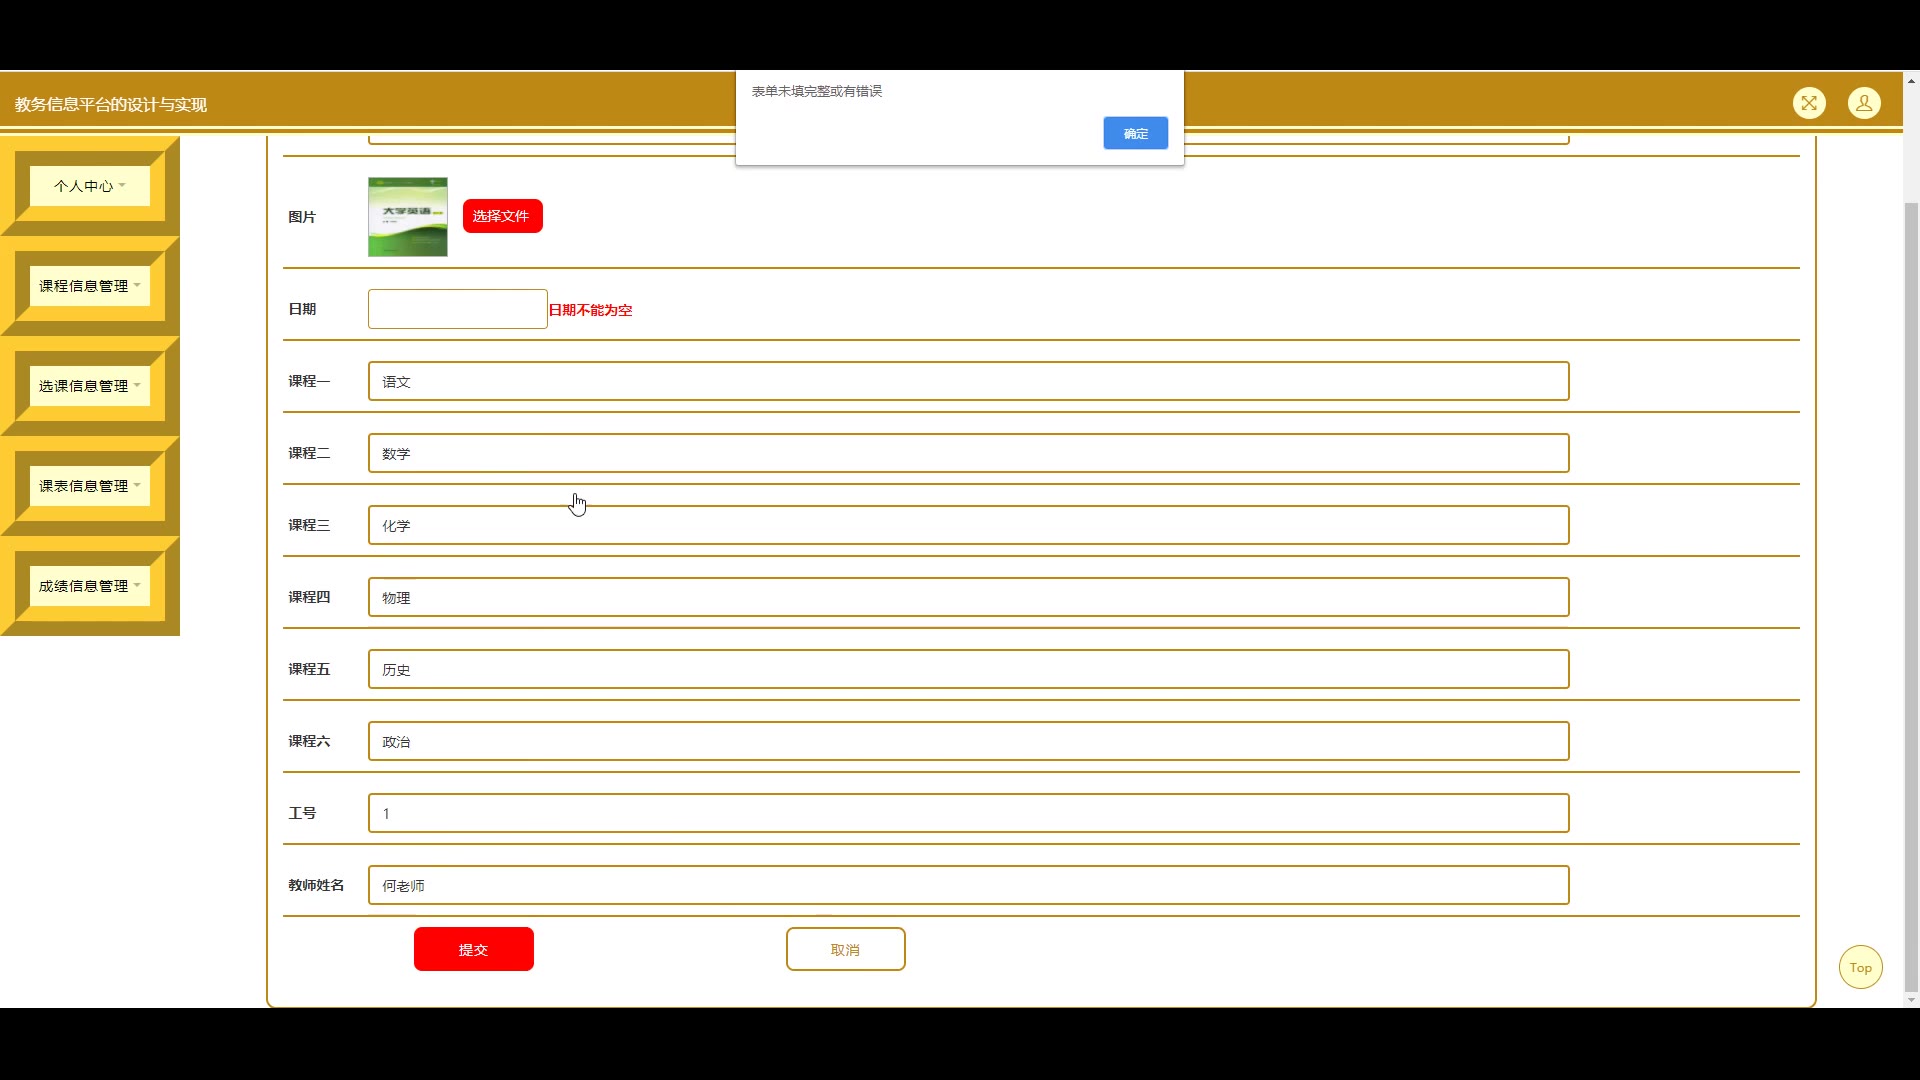Open the user profile icon in header
The width and height of the screenshot is (1920, 1080).
(1864, 103)
